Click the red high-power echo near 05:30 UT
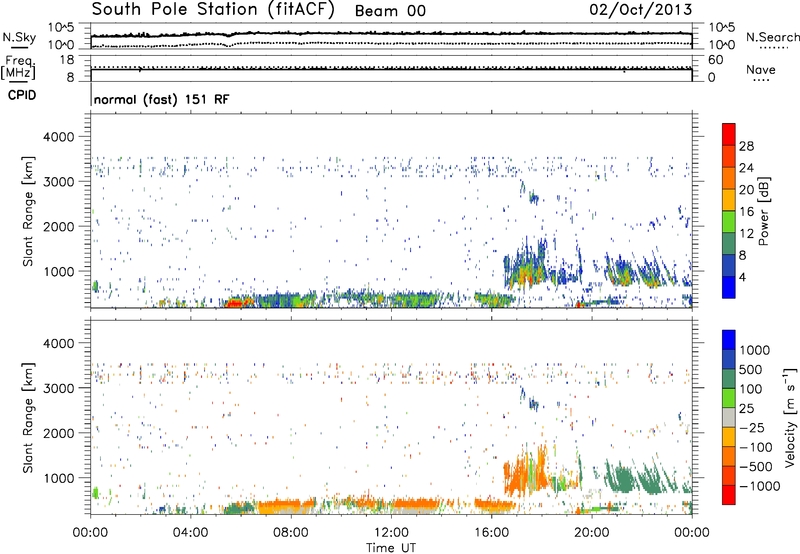 [x=235, y=303]
